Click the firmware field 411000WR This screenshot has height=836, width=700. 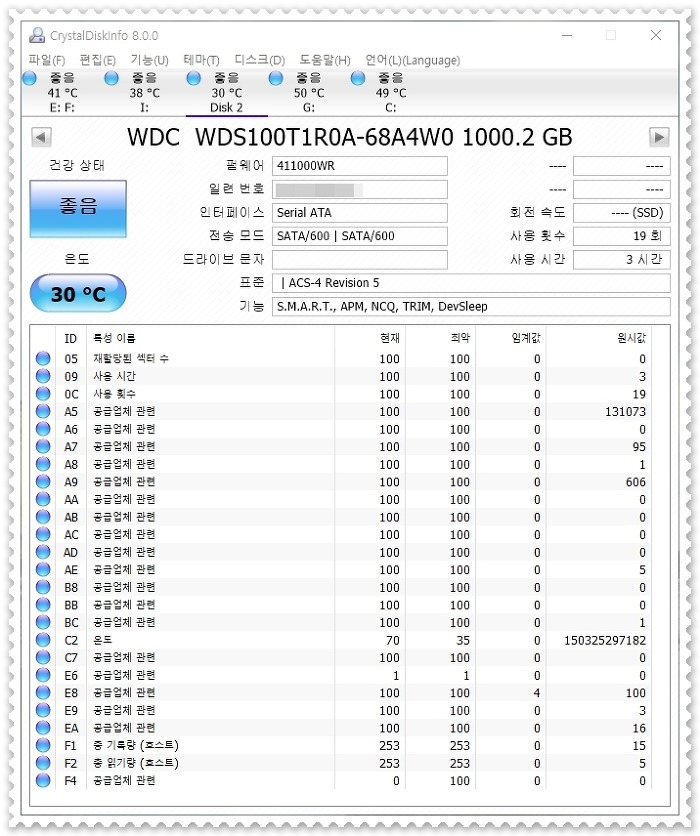(x=359, y=166)
